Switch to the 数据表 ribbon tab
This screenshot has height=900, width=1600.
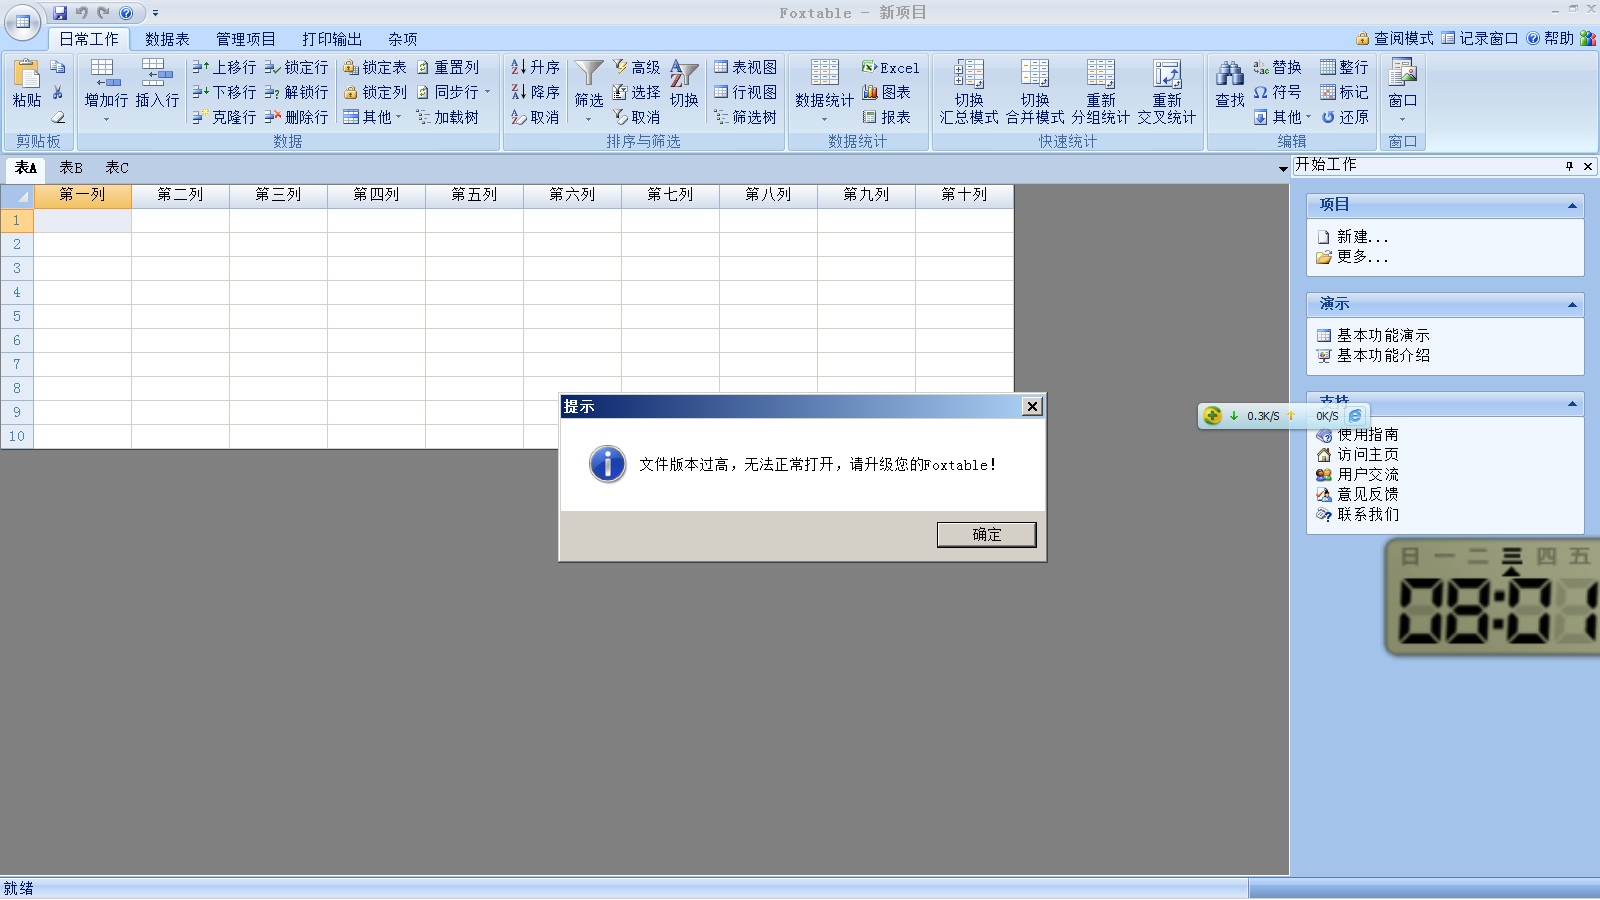pos(167,39)
